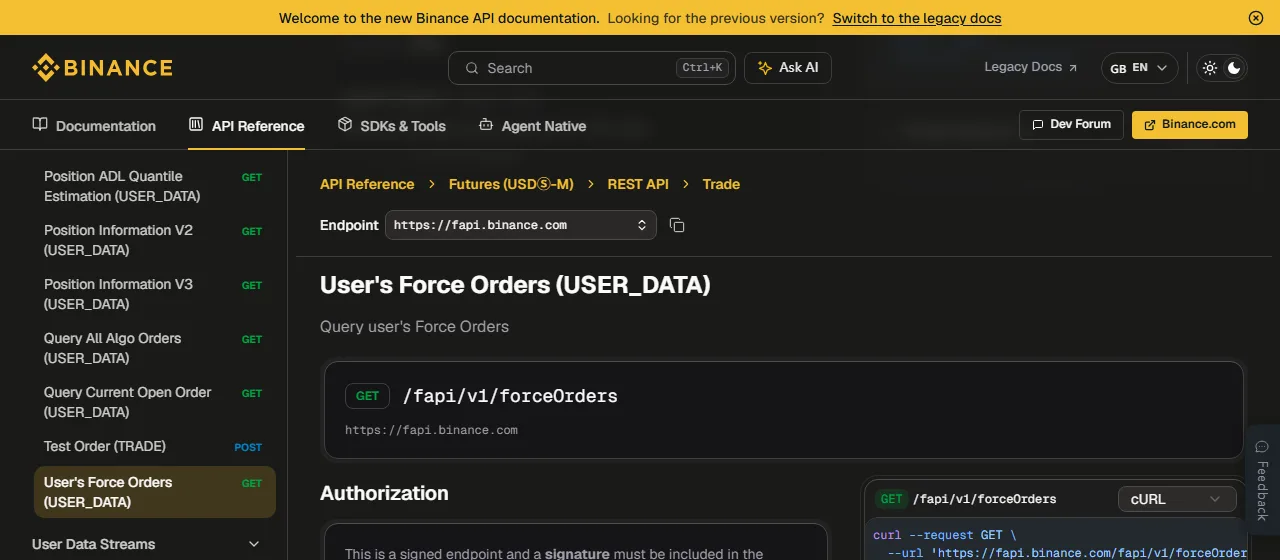Click the Ask AI sparkle icon

tap(765, 68)
